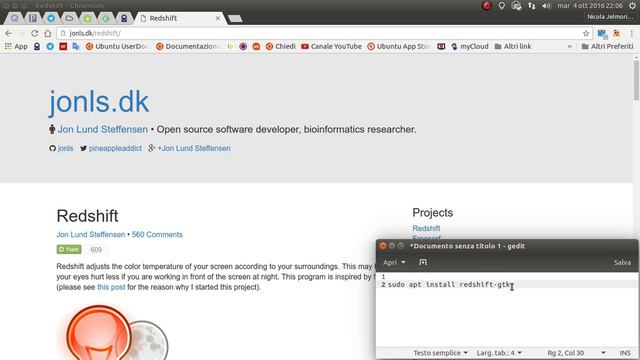Viewport: 640px width, 360px height.
Task: Open the Chiedi bookmark
Action: coord(280,47)
